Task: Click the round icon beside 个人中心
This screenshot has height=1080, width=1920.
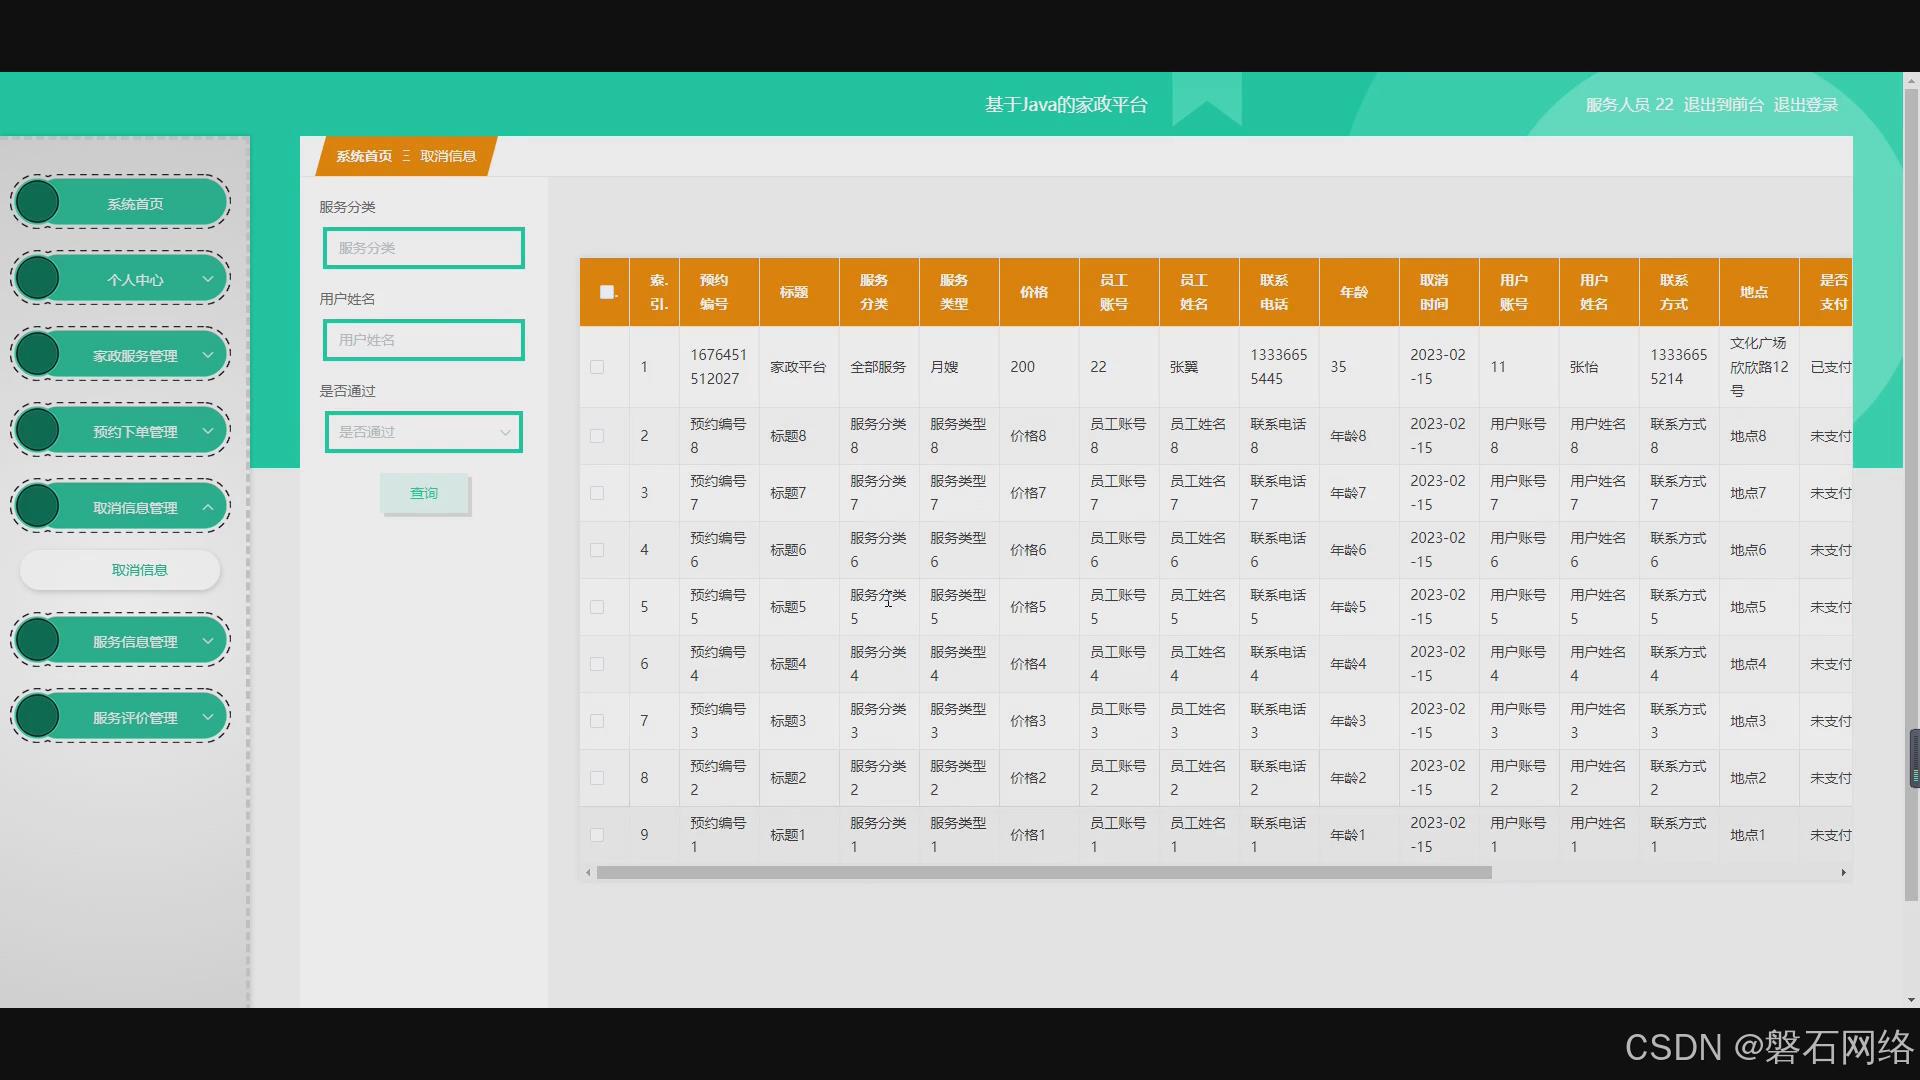Action: point(38,278)
